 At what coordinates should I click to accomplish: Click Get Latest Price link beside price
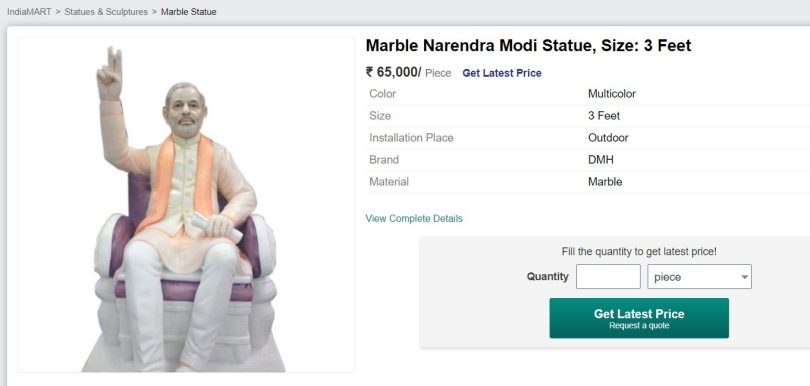tap(502, 73)
